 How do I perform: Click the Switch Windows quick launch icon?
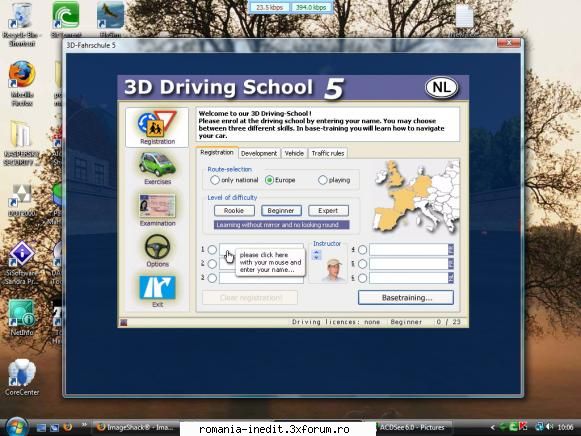tap(54, 427)
